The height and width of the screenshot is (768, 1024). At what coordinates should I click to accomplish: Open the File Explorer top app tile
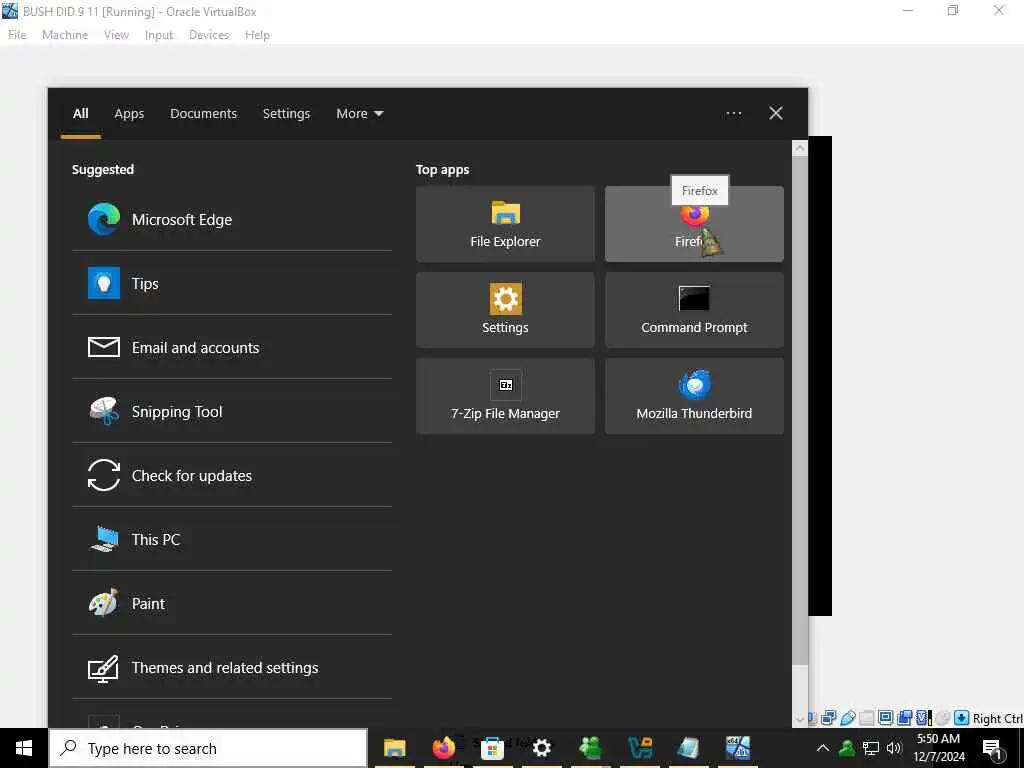(505, 224)
